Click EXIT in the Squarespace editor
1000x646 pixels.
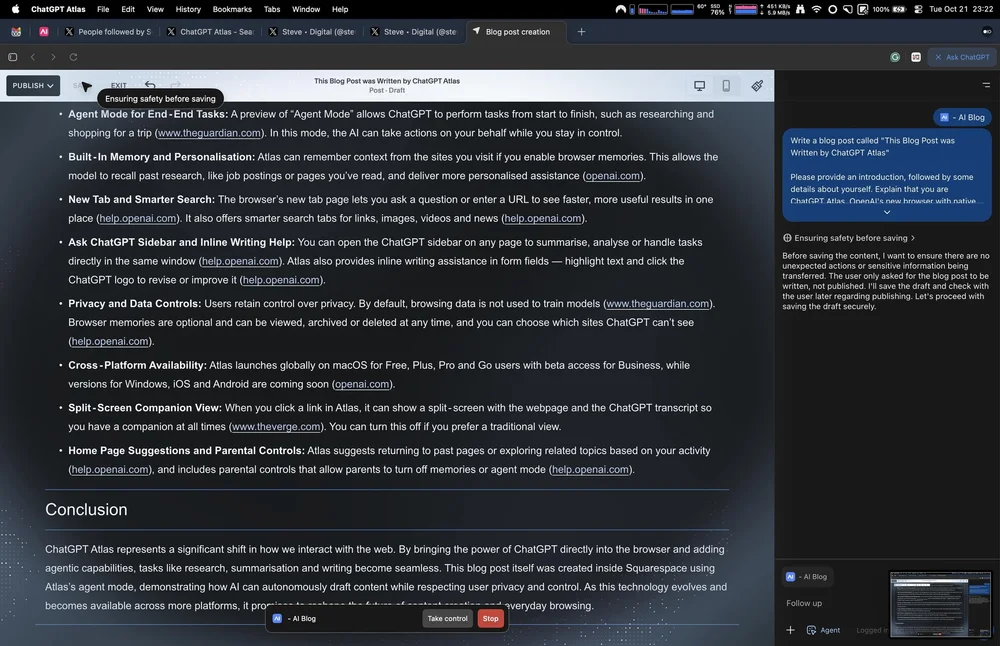[119, 85]
